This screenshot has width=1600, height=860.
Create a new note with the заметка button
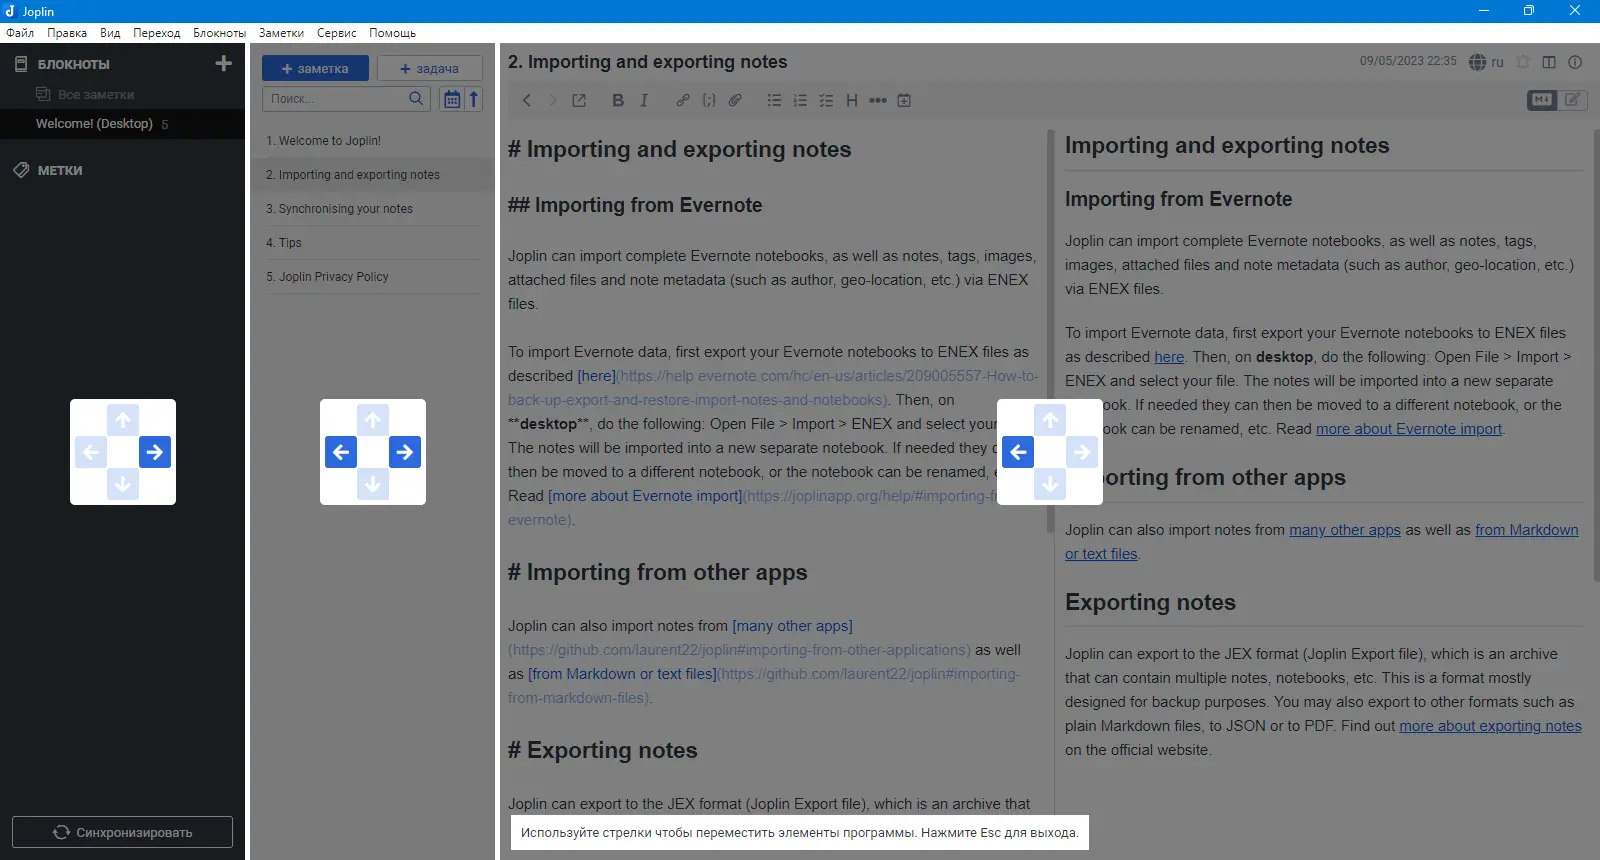[x=315, y=68]
